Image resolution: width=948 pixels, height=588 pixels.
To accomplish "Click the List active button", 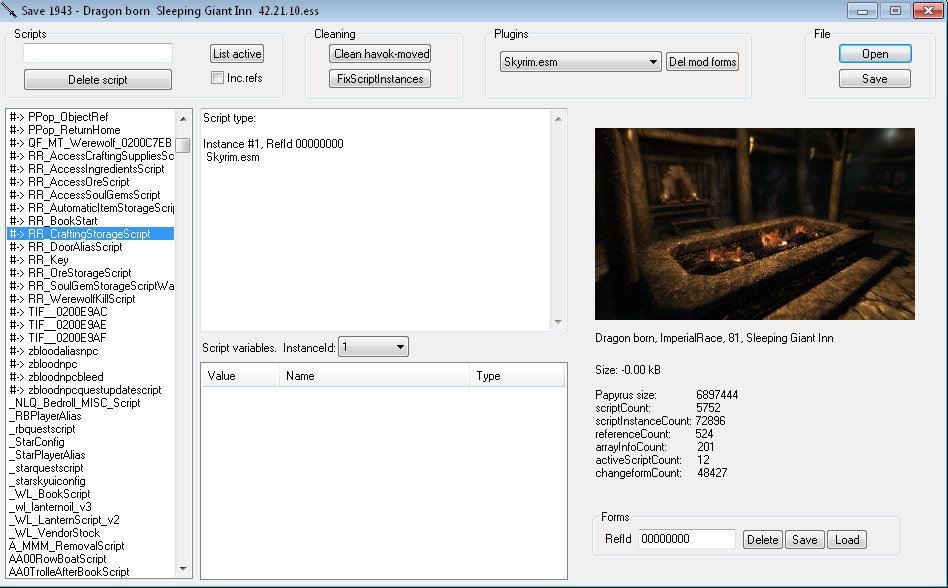I will (237, 54).
